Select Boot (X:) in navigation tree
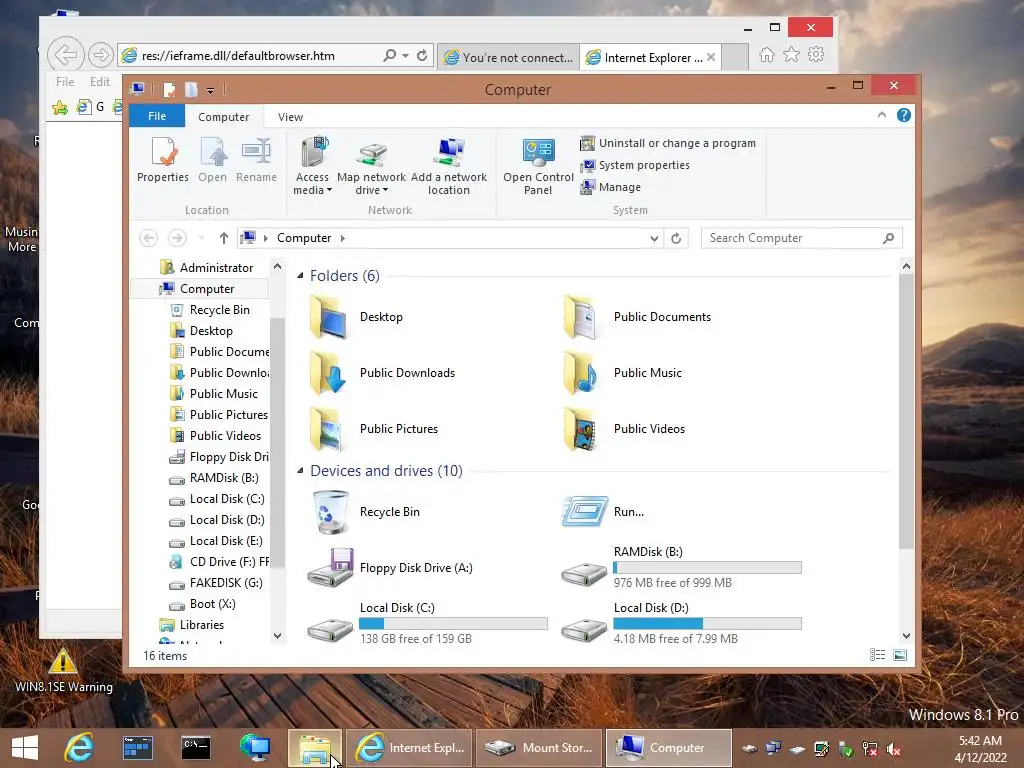Screen dimensions: 1024x768 tap(202, 603)
